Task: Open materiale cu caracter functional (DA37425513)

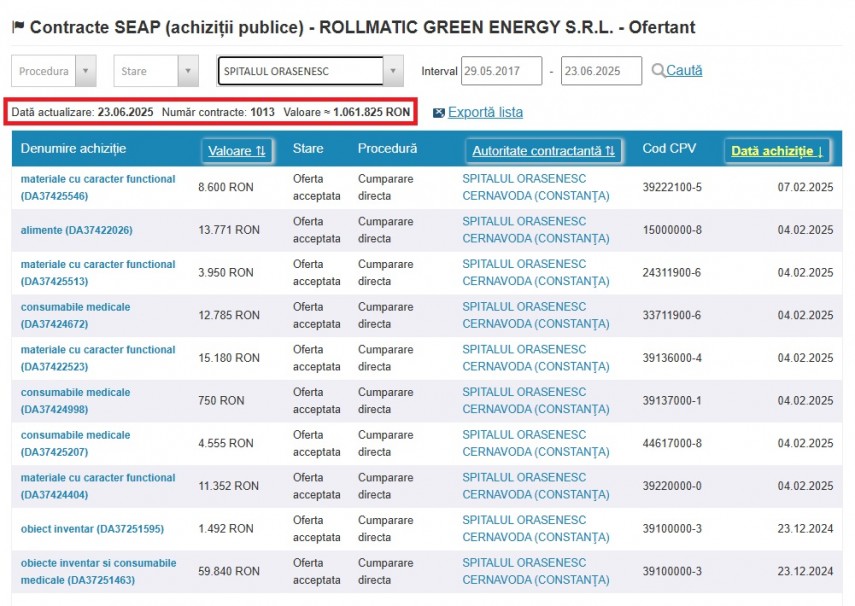Action: 98,273
